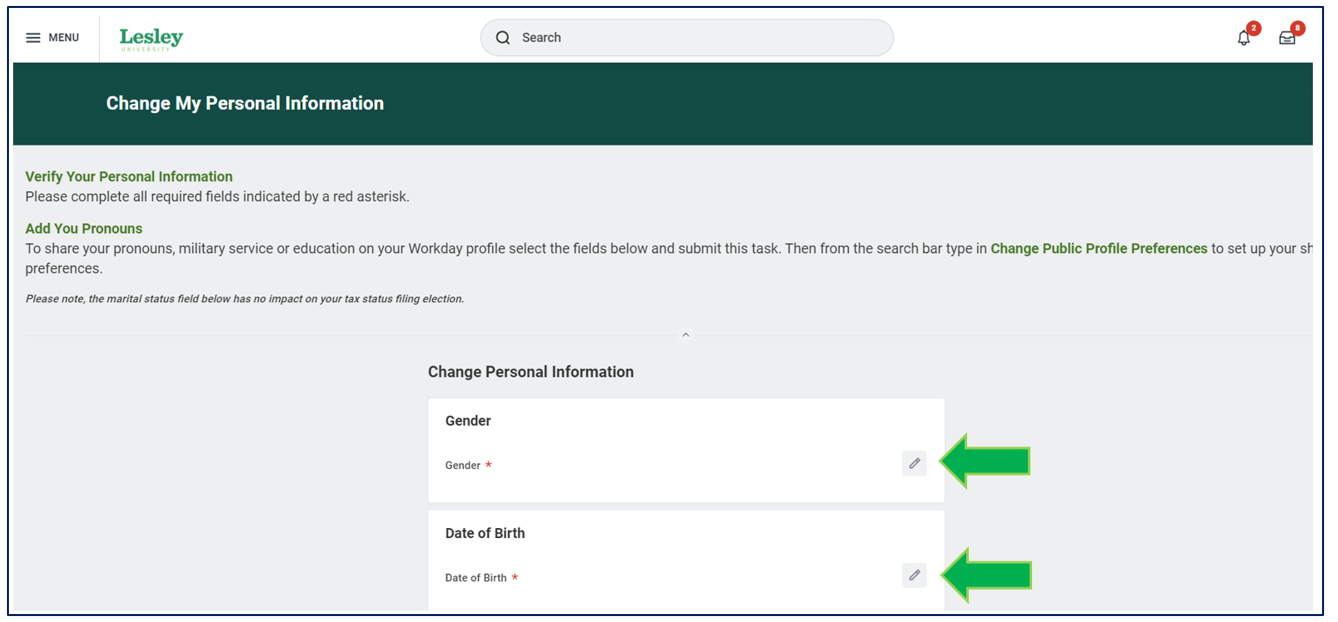Open Change Public Profile Preferences link
This screenshot has height=622, width=1338.
1099,249
